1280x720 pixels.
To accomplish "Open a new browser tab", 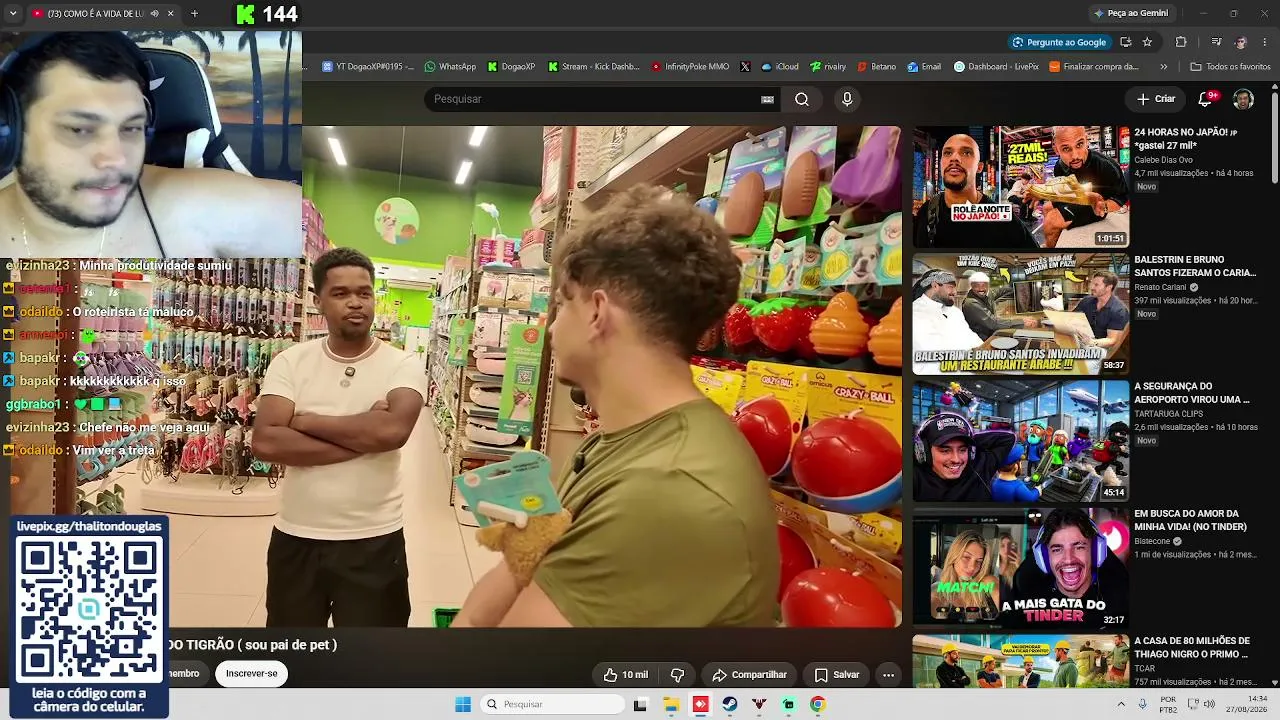I will click(194, 14).
